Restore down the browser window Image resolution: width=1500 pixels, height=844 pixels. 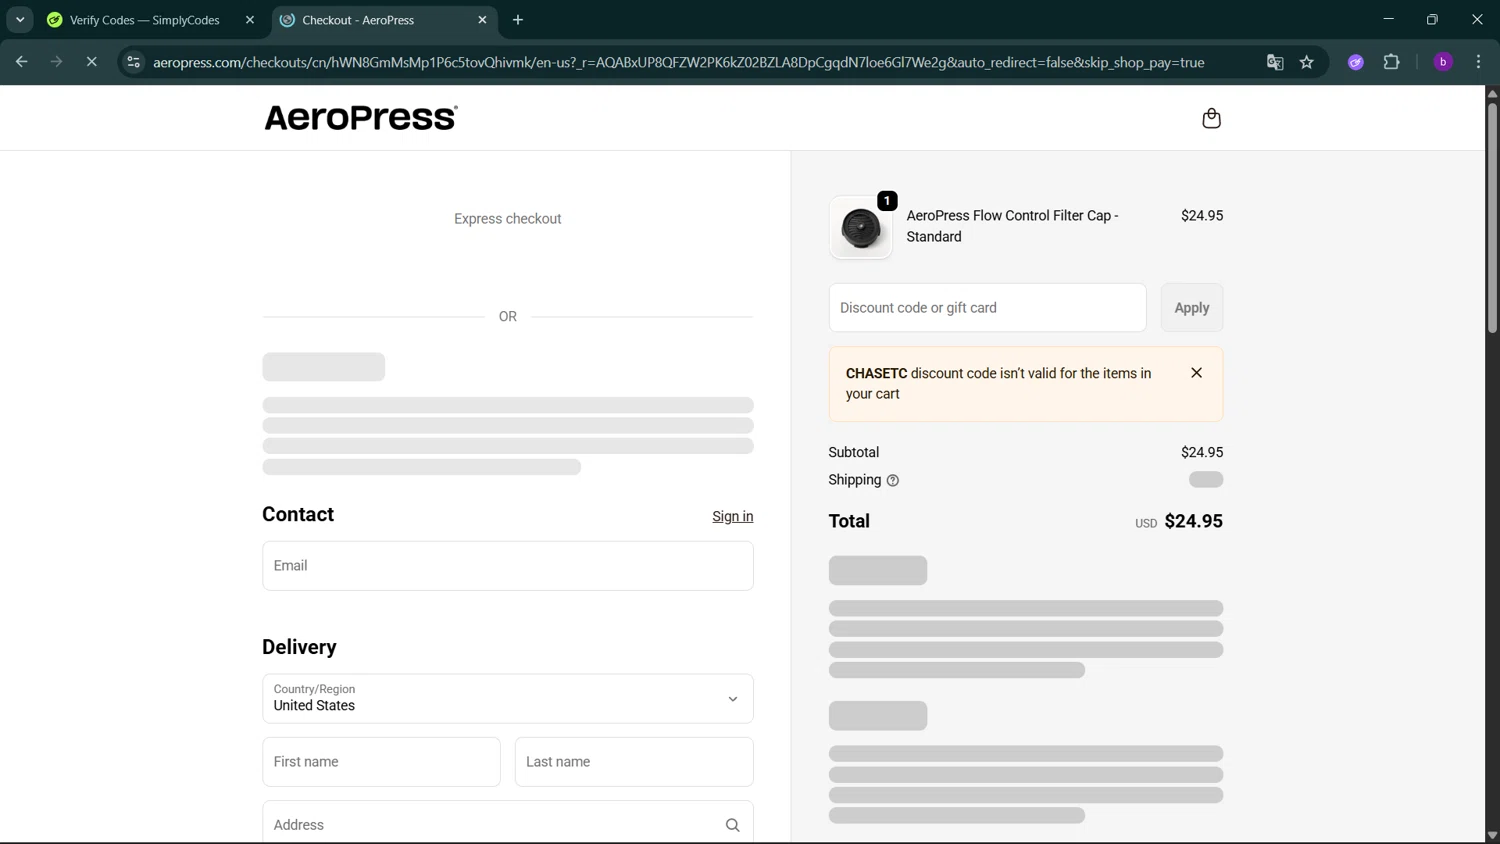click(x=1432, y=19)
